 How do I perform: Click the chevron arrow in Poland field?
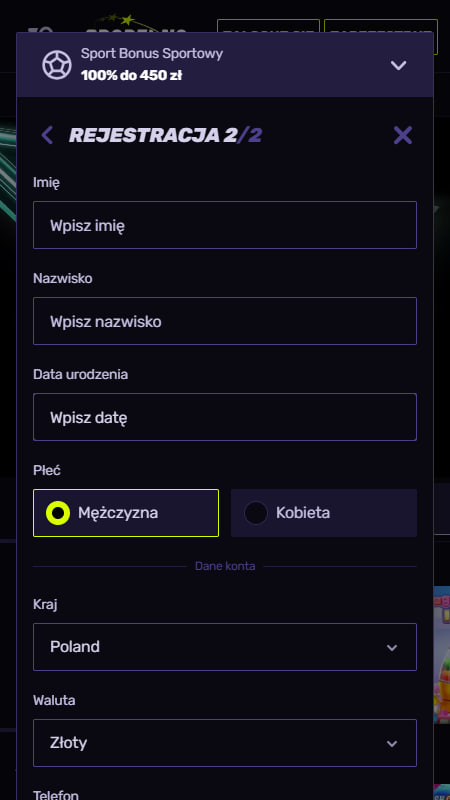(x=392, y=647)
